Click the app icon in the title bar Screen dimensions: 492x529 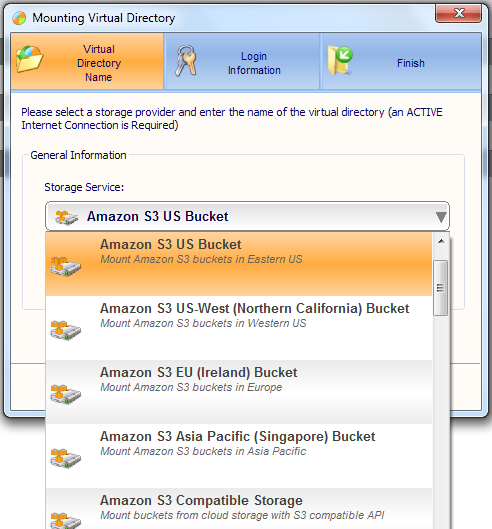(x=19, y=18)
